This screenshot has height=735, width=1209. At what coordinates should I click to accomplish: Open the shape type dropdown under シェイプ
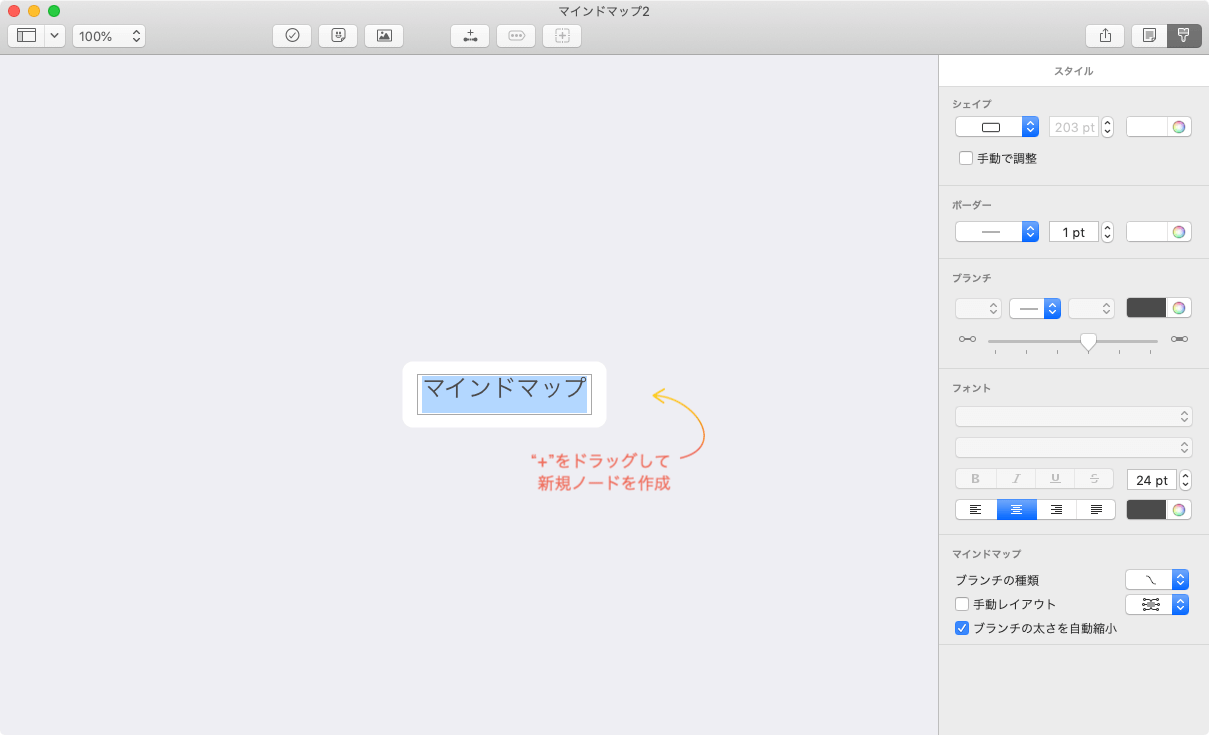[x=997, y=127]
